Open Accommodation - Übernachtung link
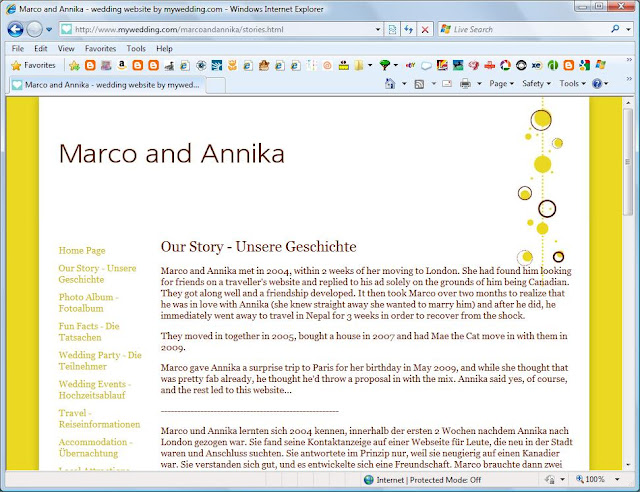640x492 pixels. [x=96, y=447]
